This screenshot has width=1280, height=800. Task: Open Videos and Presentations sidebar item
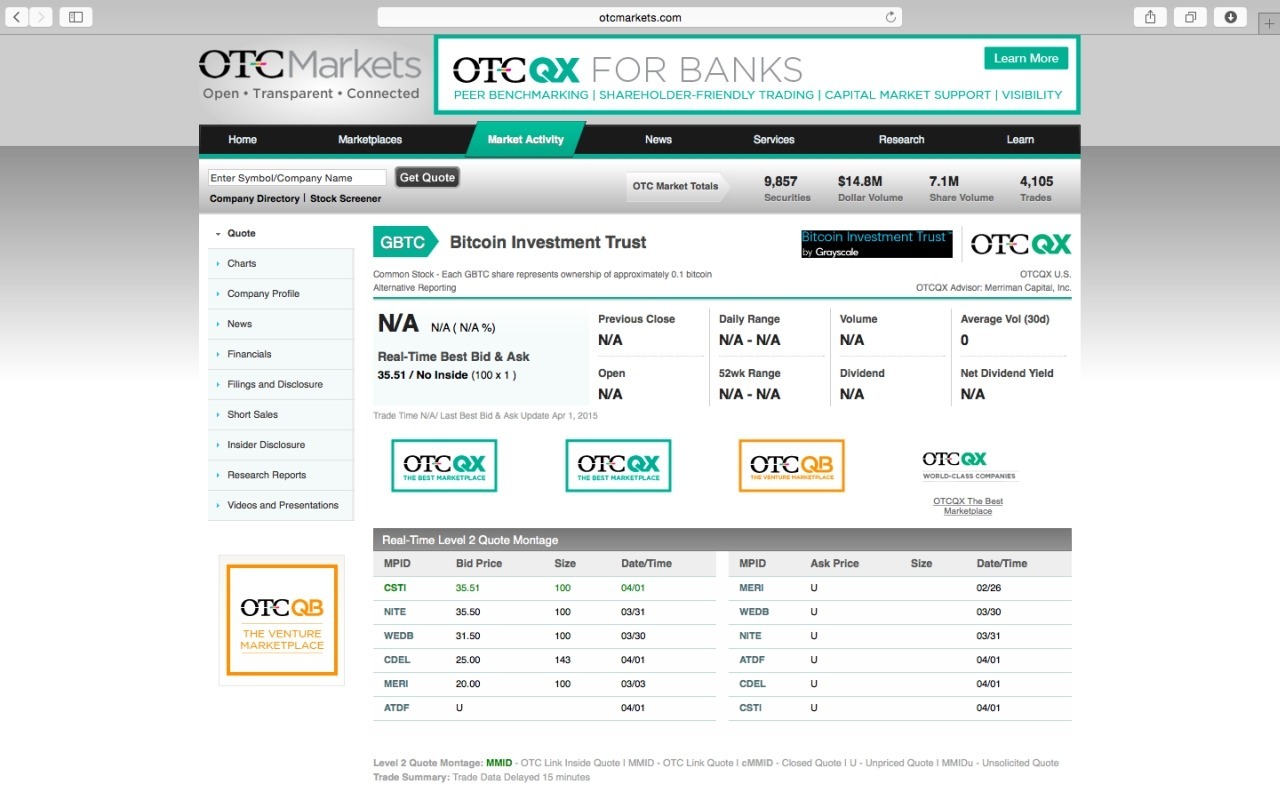coord(281,505)
